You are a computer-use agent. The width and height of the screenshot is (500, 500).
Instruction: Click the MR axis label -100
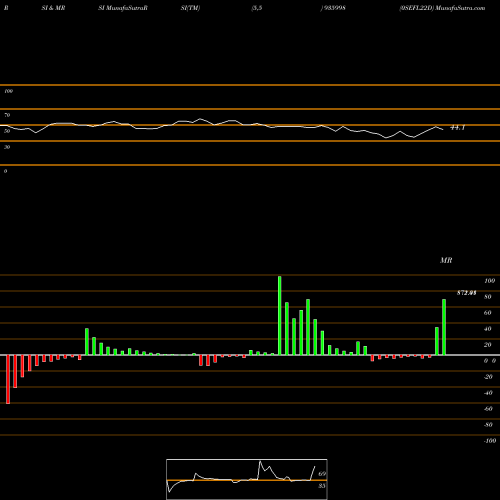click(490, 441)
